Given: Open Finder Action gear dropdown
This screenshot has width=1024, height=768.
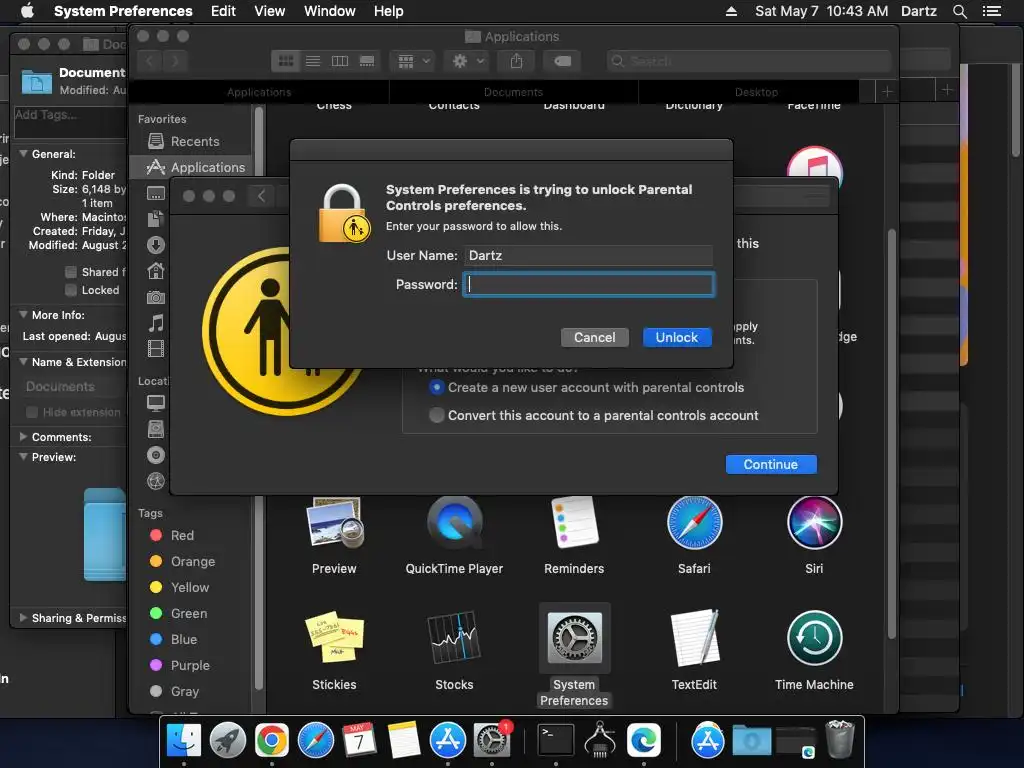Looking at the screenshot, I should pyautogui.click(x=466, y=61).
